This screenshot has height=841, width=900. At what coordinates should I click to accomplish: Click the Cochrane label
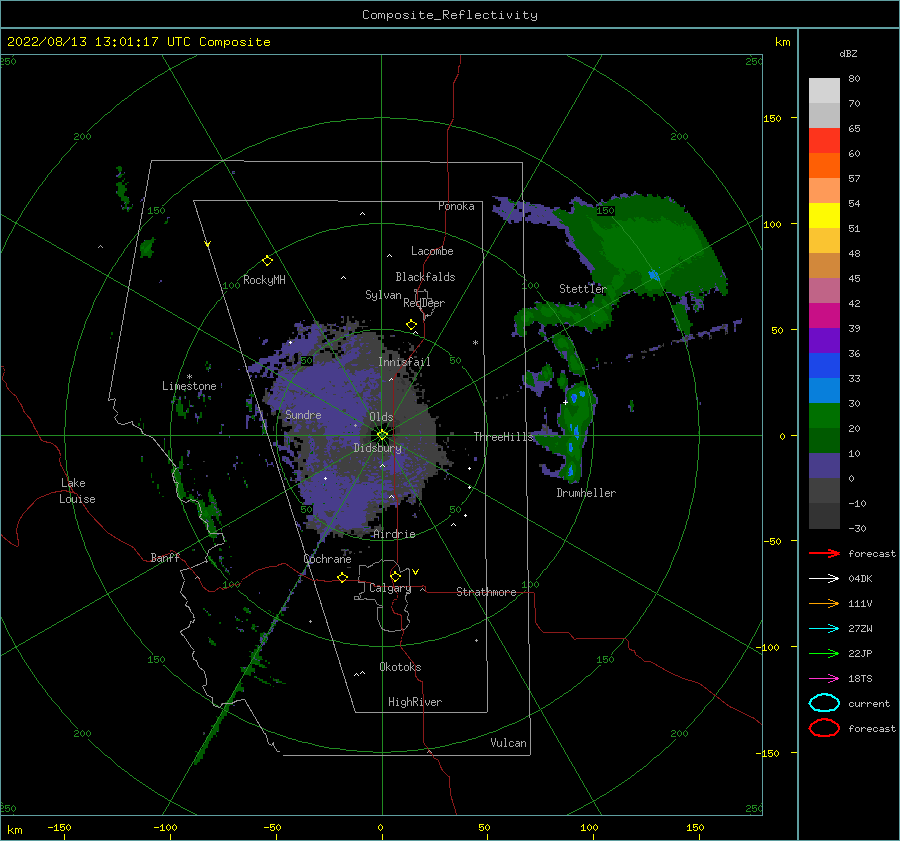click(327, 559)
